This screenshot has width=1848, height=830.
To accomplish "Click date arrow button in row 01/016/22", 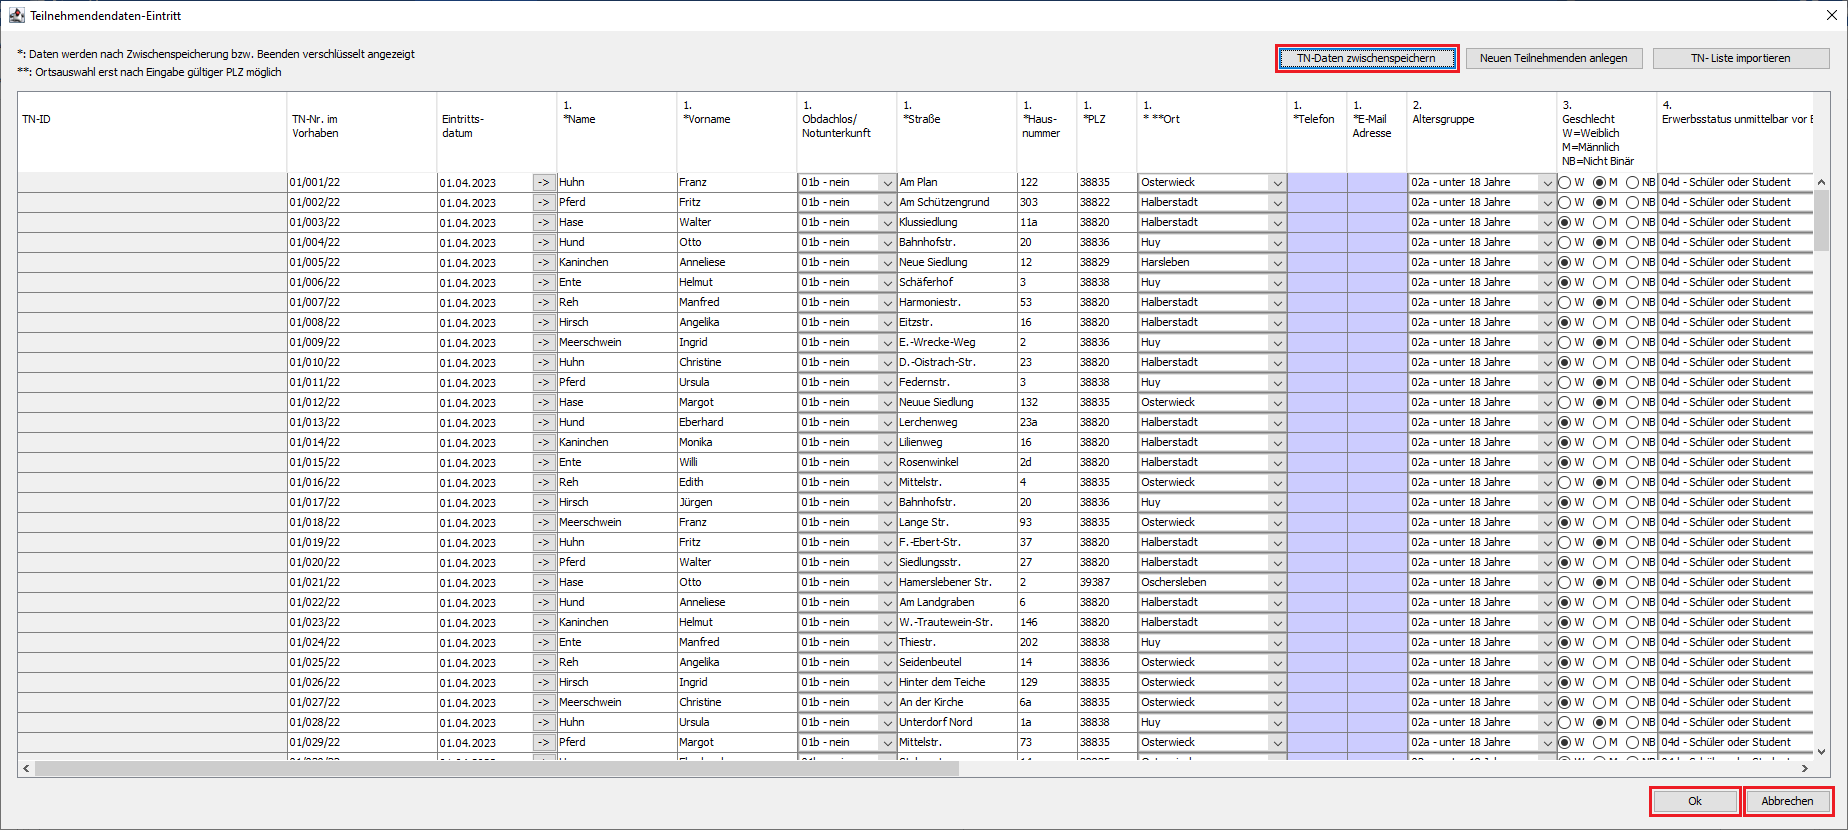I will click(543, 482).
